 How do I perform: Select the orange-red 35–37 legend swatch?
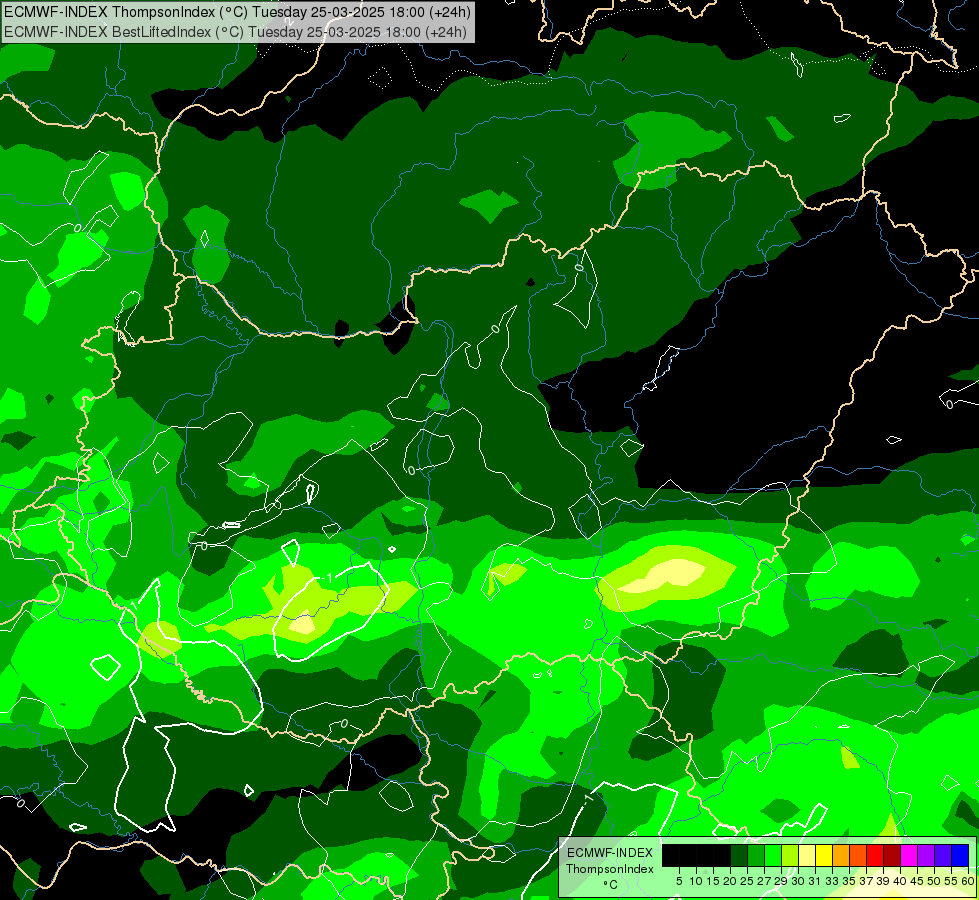point(858,855)
